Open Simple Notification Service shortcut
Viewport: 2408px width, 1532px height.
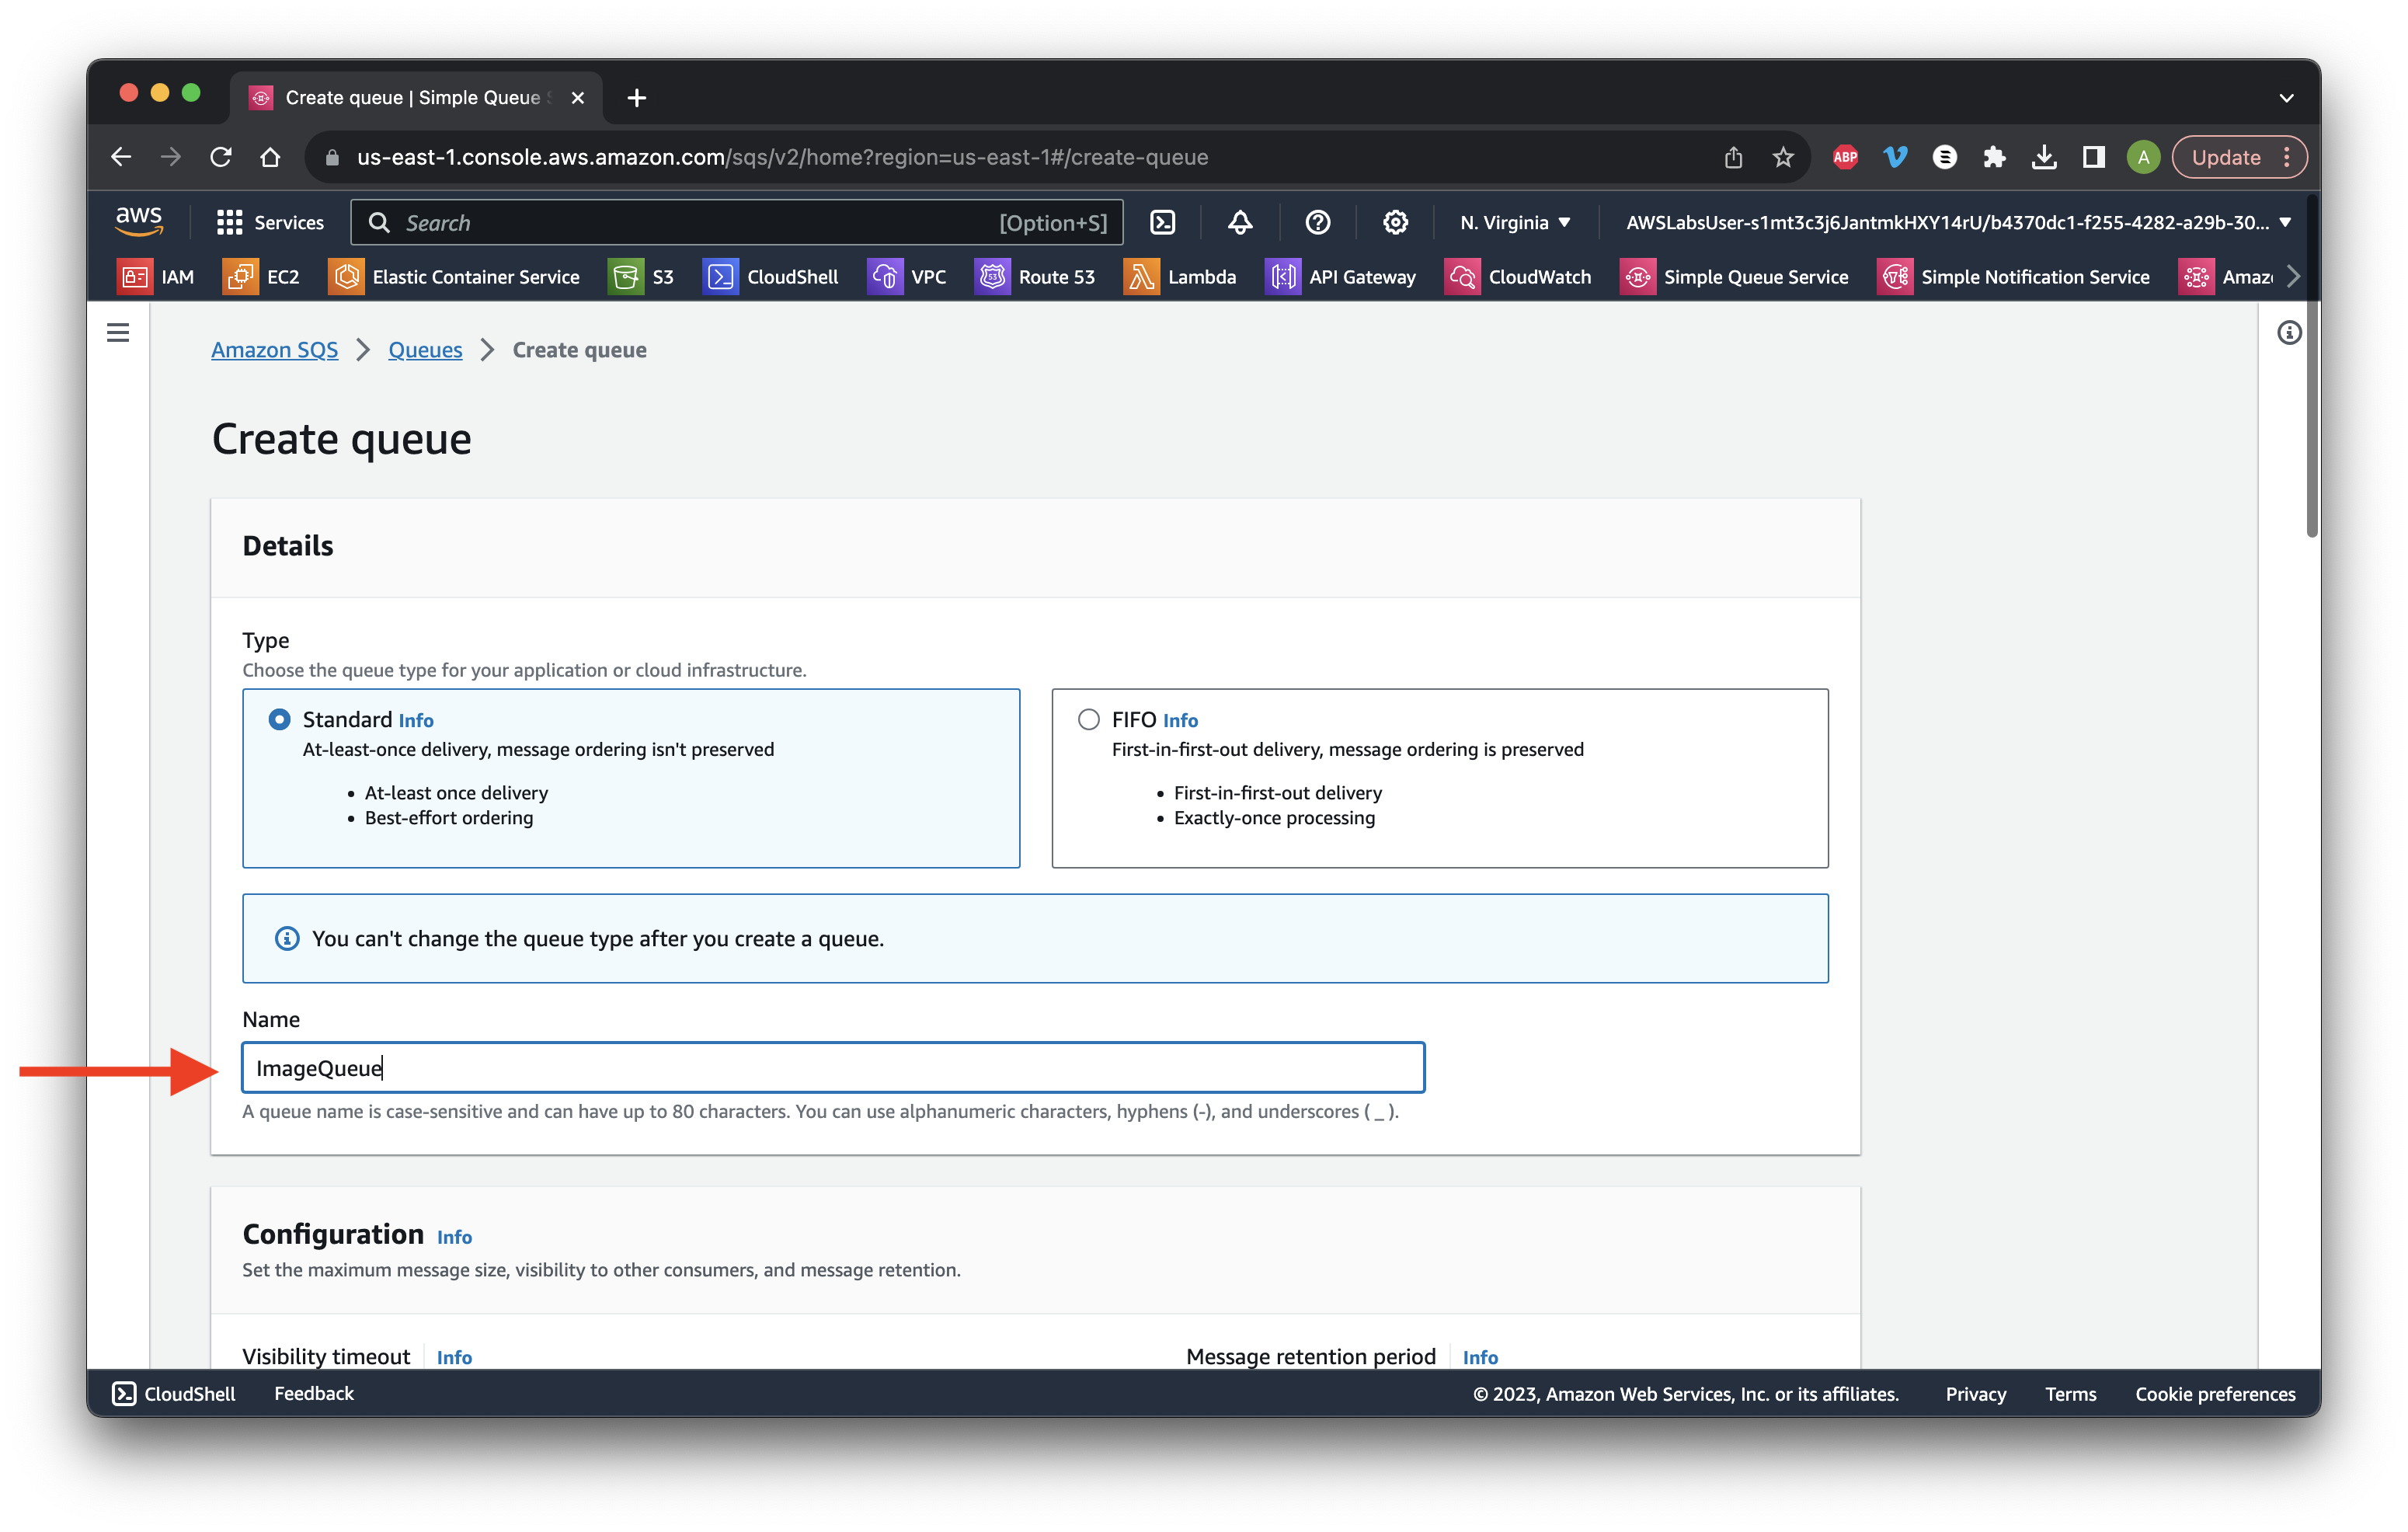(2013, 277)
